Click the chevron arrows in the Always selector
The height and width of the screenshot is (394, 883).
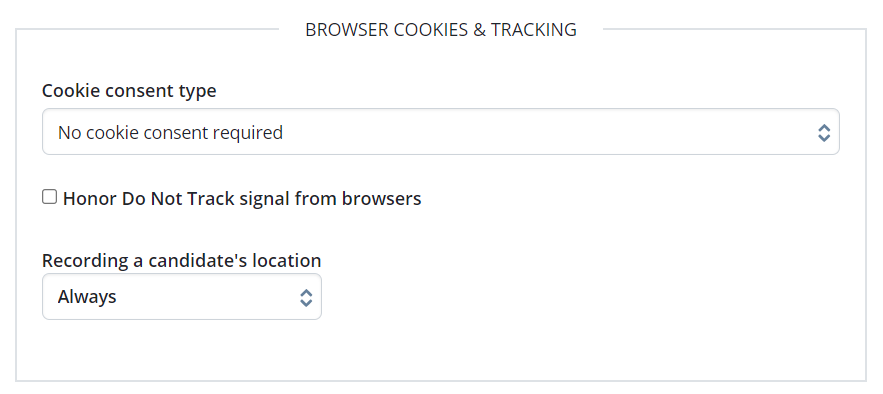click(306, 298)
